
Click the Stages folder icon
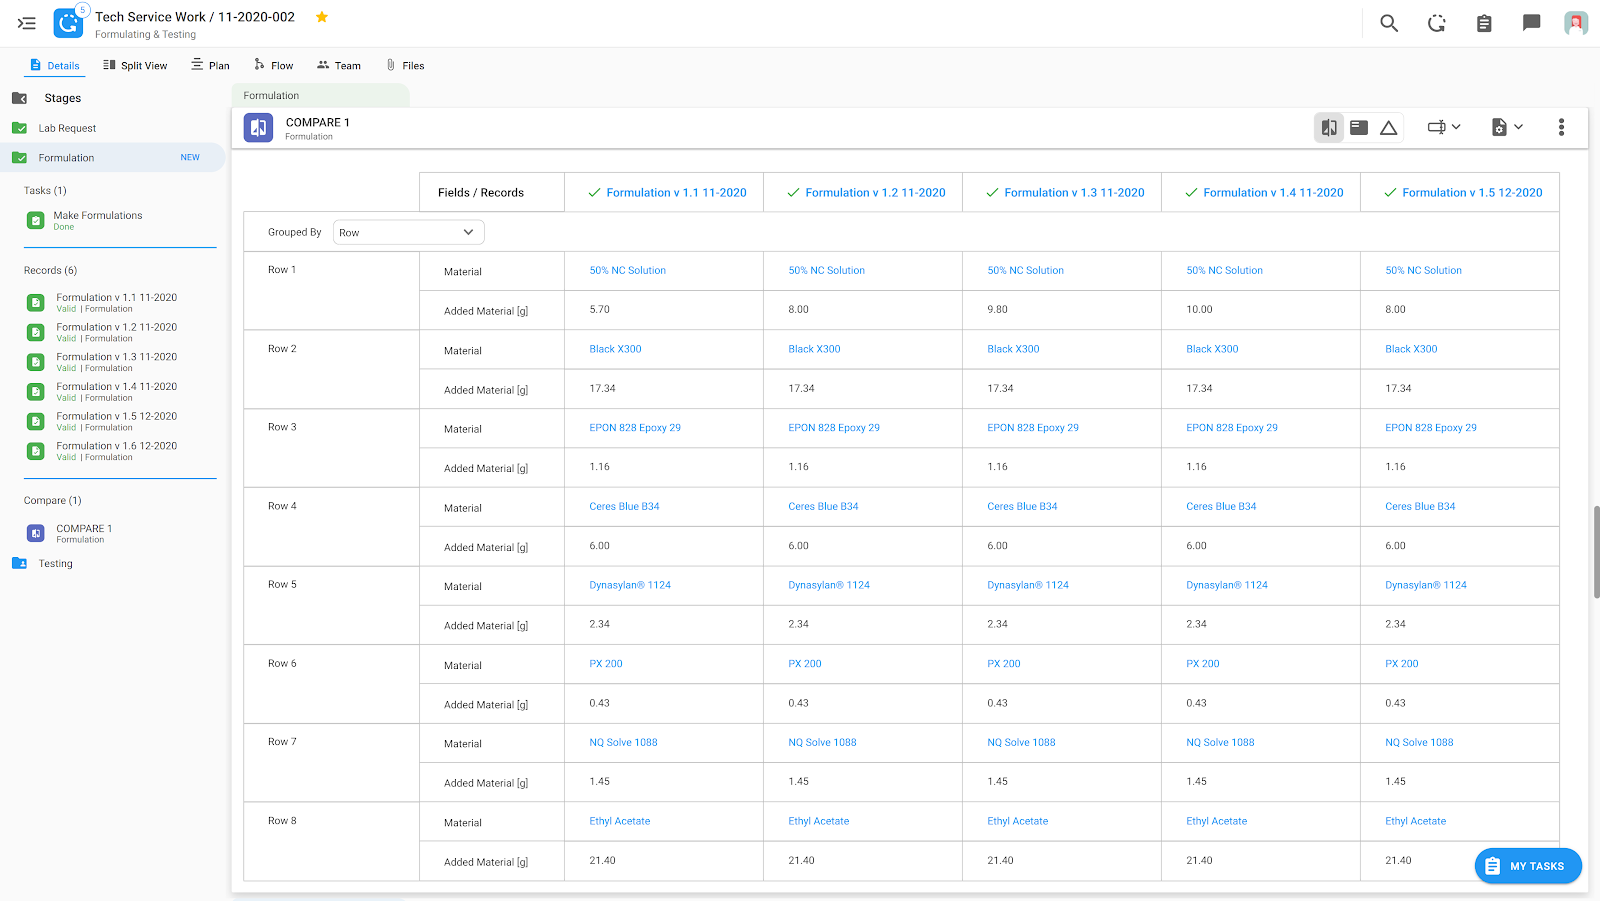pos(19,98)
